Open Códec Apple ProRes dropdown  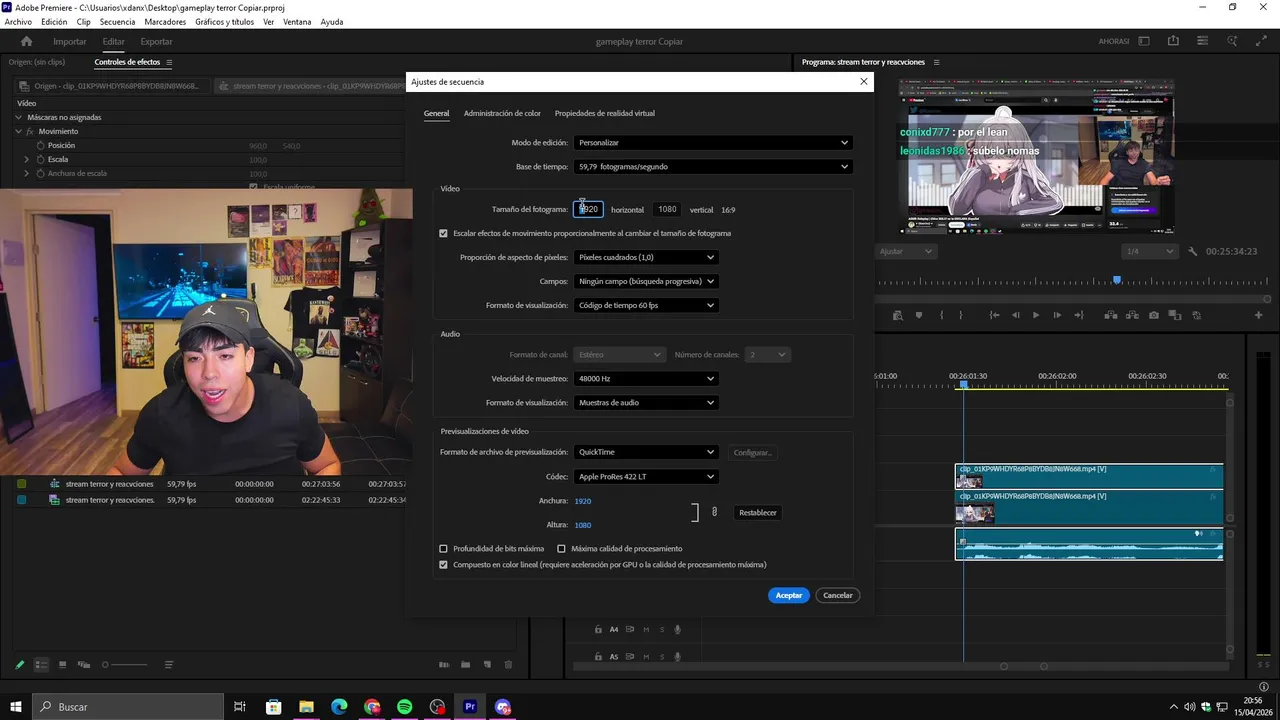click(646, 477)
